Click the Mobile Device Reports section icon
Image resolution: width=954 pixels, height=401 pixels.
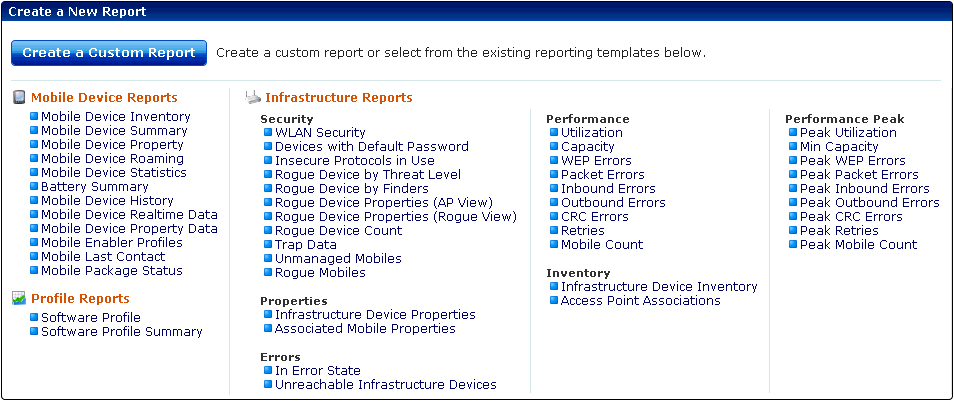click(x=19, y=97)
